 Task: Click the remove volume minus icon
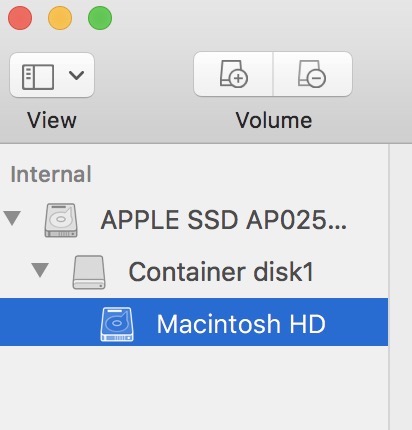pyautogui.click(x=312, y=74)
